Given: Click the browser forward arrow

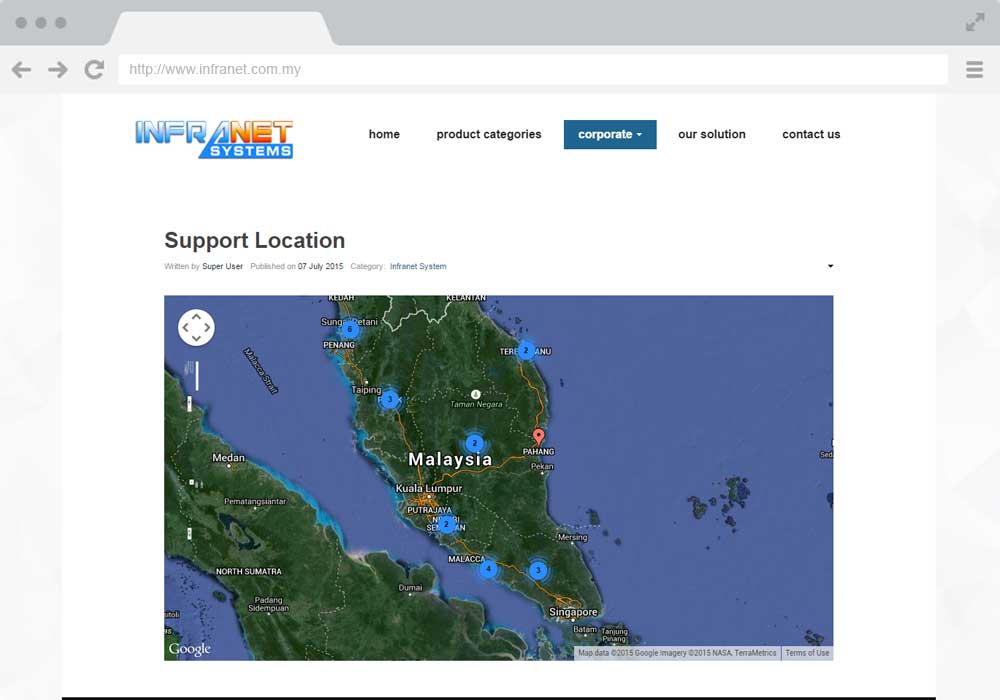Looking at the screenshot, I should (57, 69).
